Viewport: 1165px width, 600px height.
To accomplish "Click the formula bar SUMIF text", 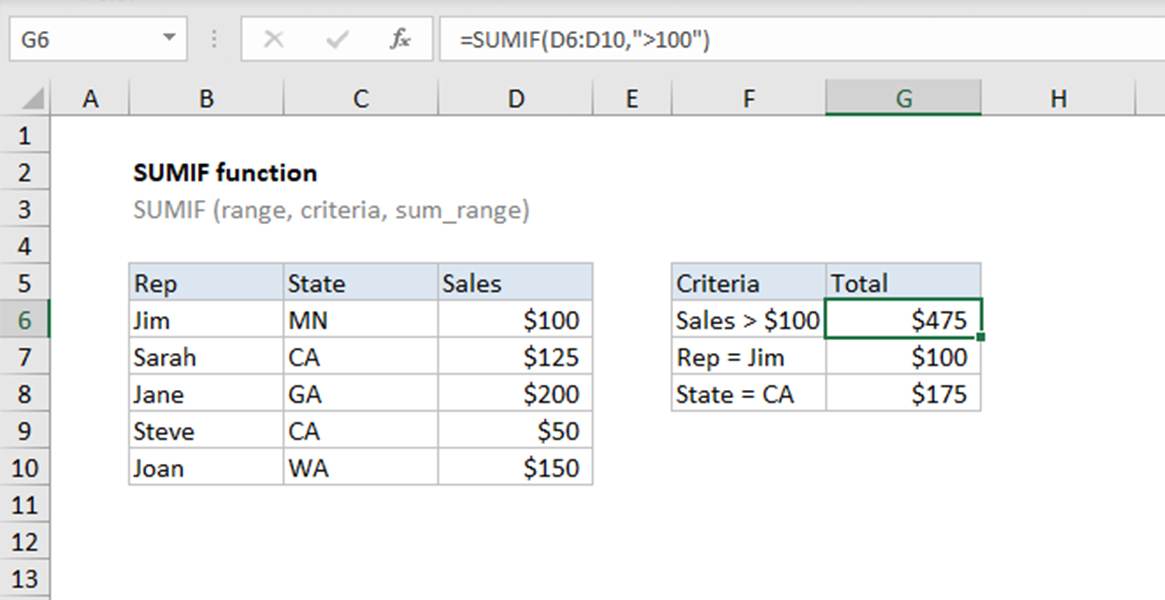I will 585,40.
